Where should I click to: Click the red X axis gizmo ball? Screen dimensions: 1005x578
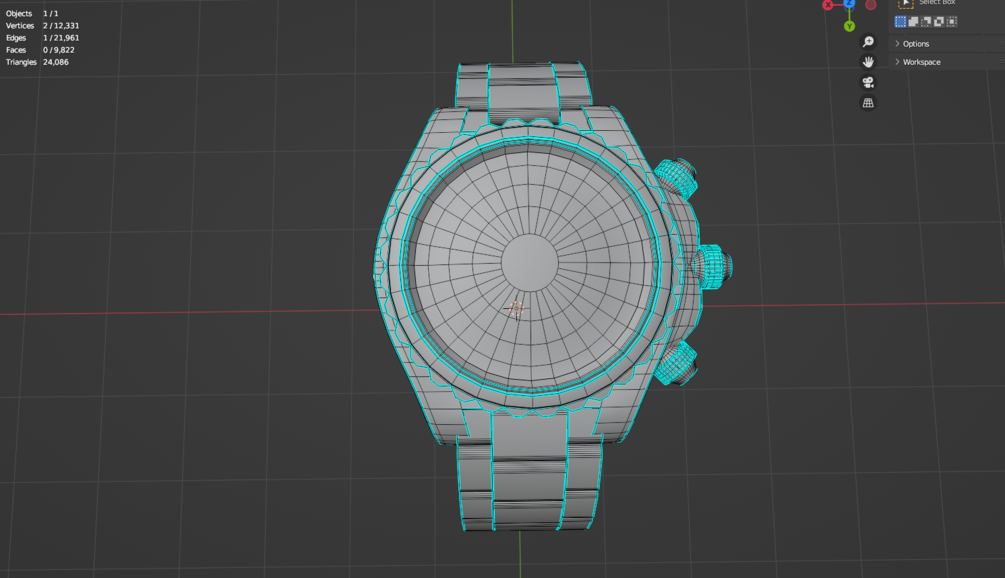(x=828, y=5)
